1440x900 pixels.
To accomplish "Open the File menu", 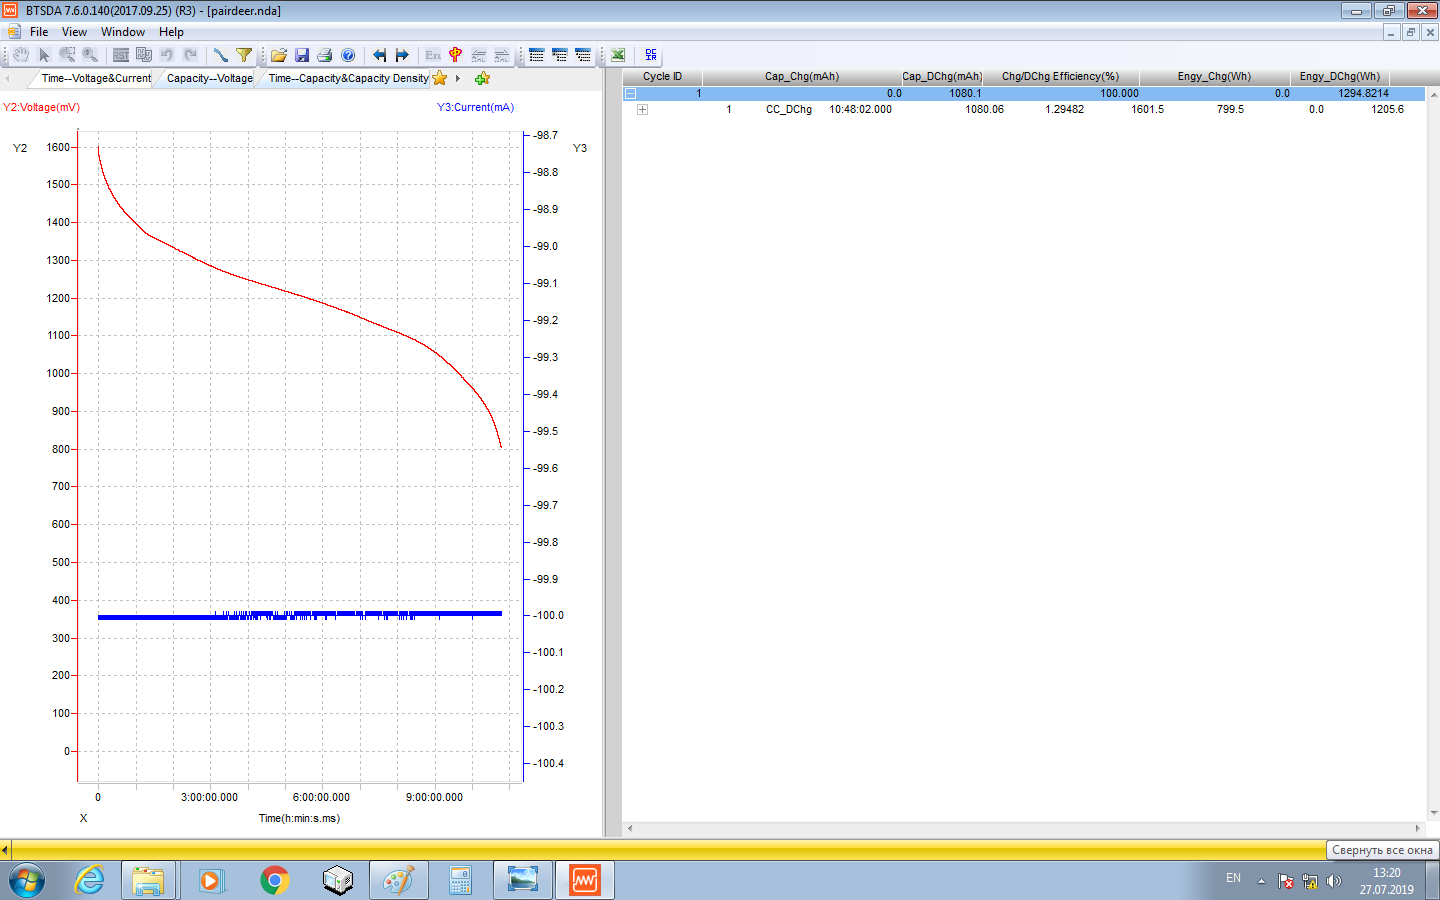I will point(39,32).
